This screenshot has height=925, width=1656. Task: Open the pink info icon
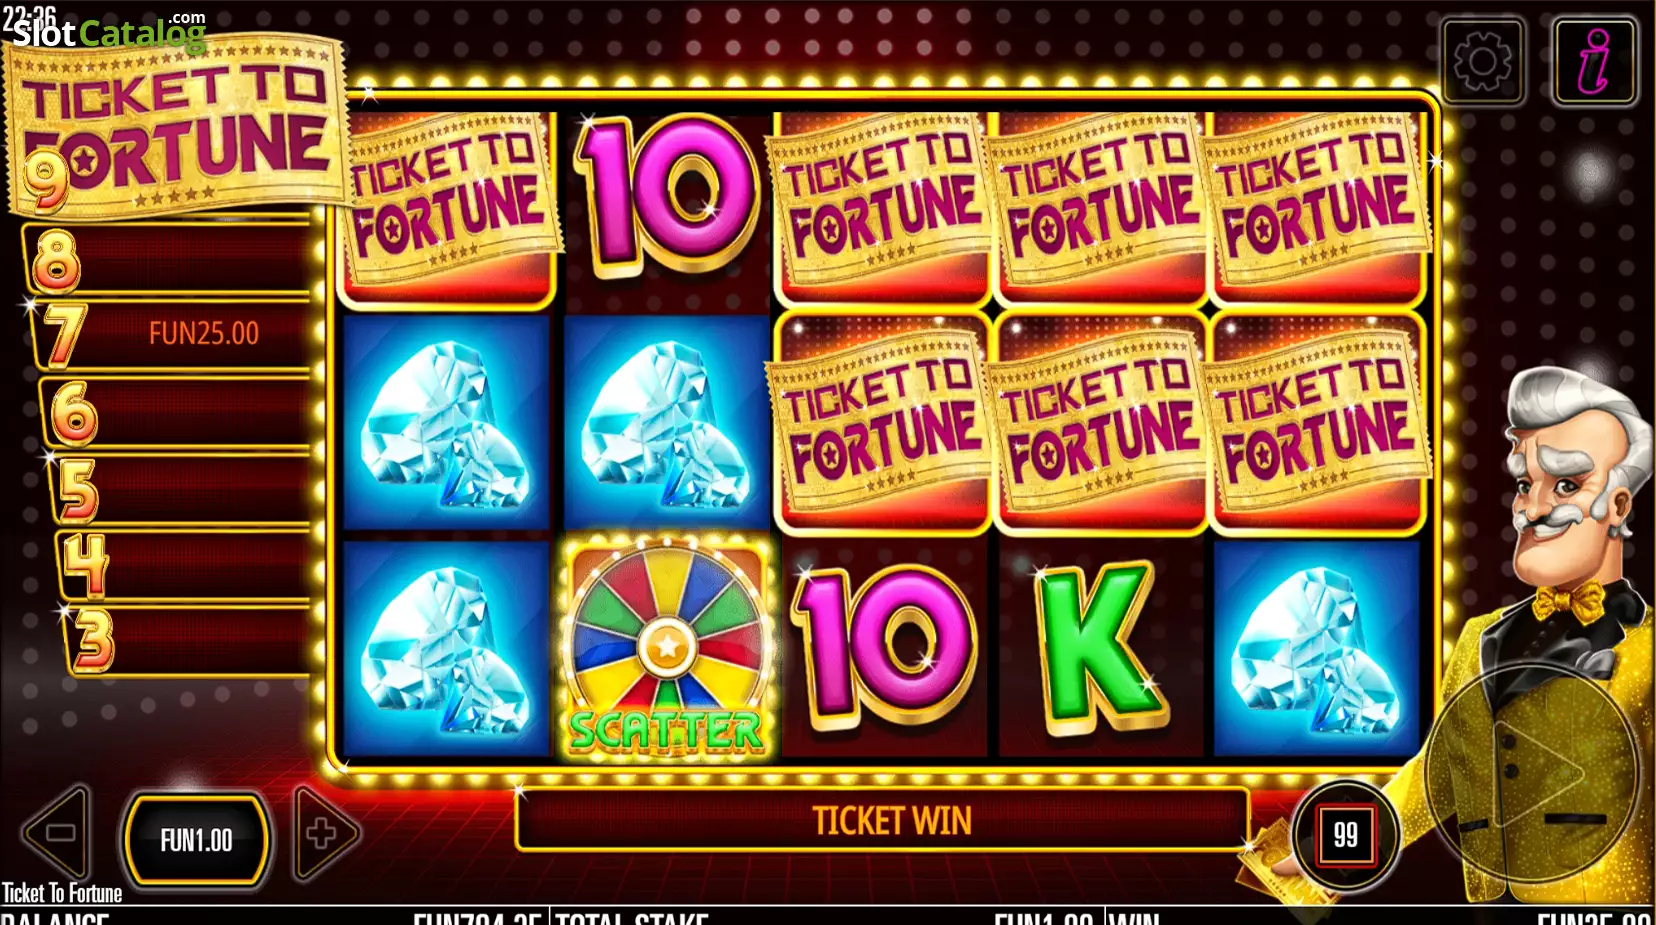[x=1595, y=62]
